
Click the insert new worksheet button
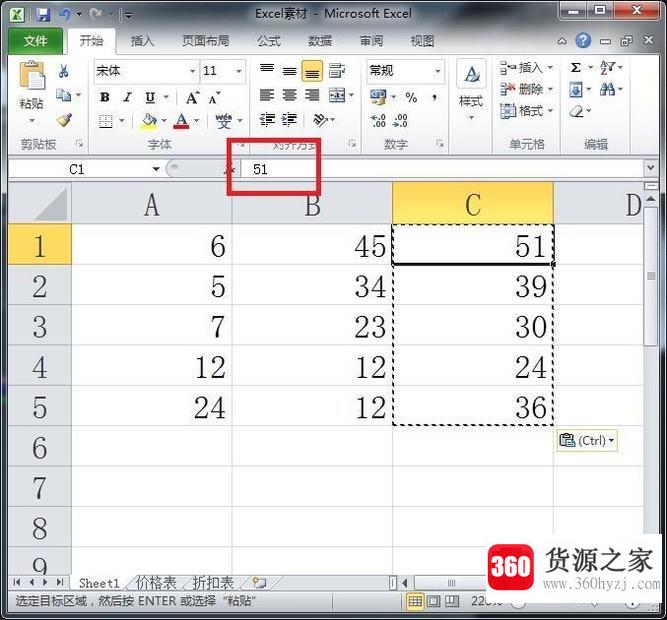click(259, 583)
